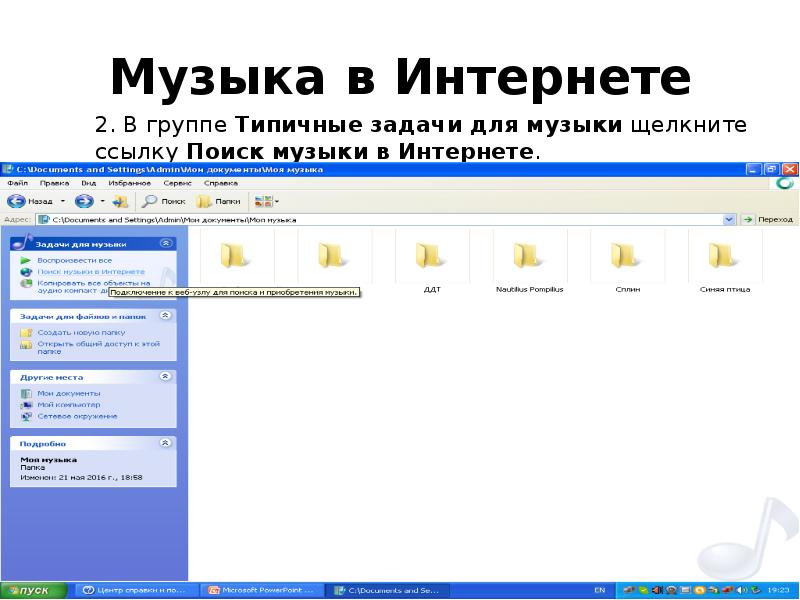Open Search (Поиск) magnifier in toolbar

(163, 202)
